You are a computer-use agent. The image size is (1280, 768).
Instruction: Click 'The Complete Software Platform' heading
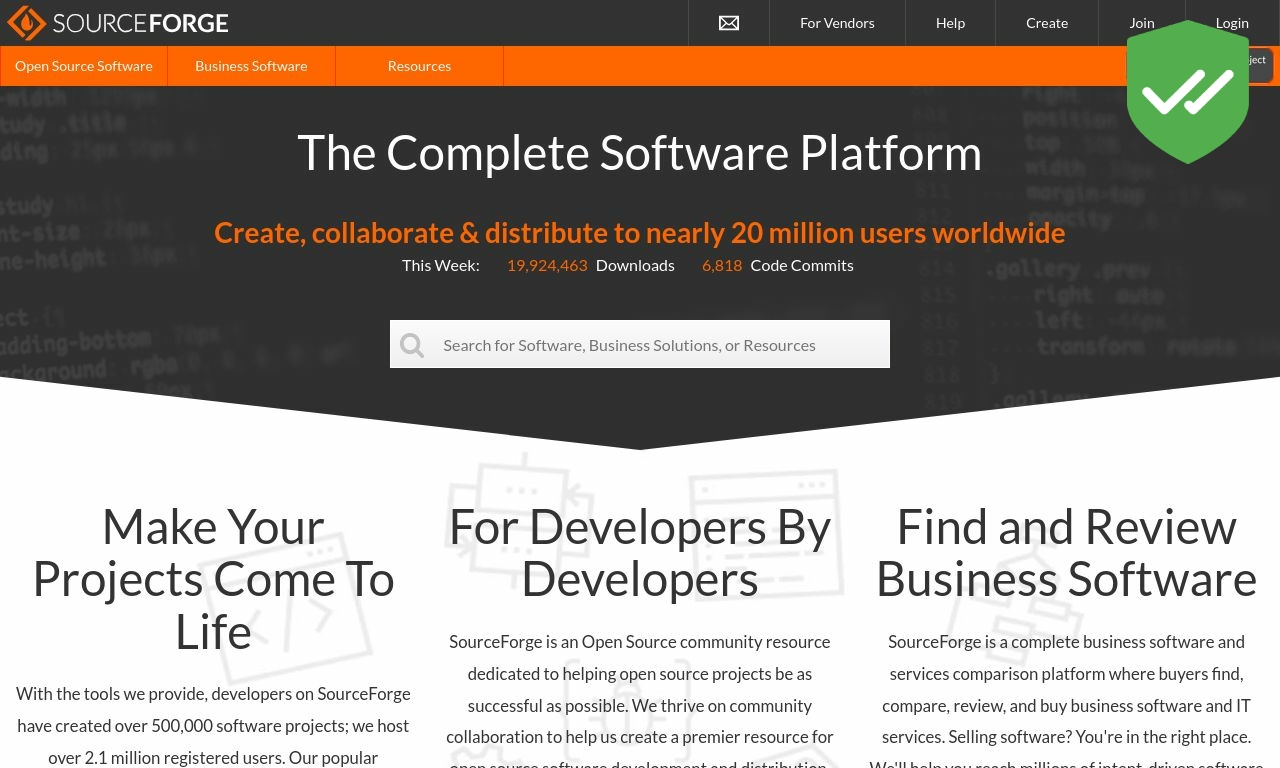coord(640,152)
